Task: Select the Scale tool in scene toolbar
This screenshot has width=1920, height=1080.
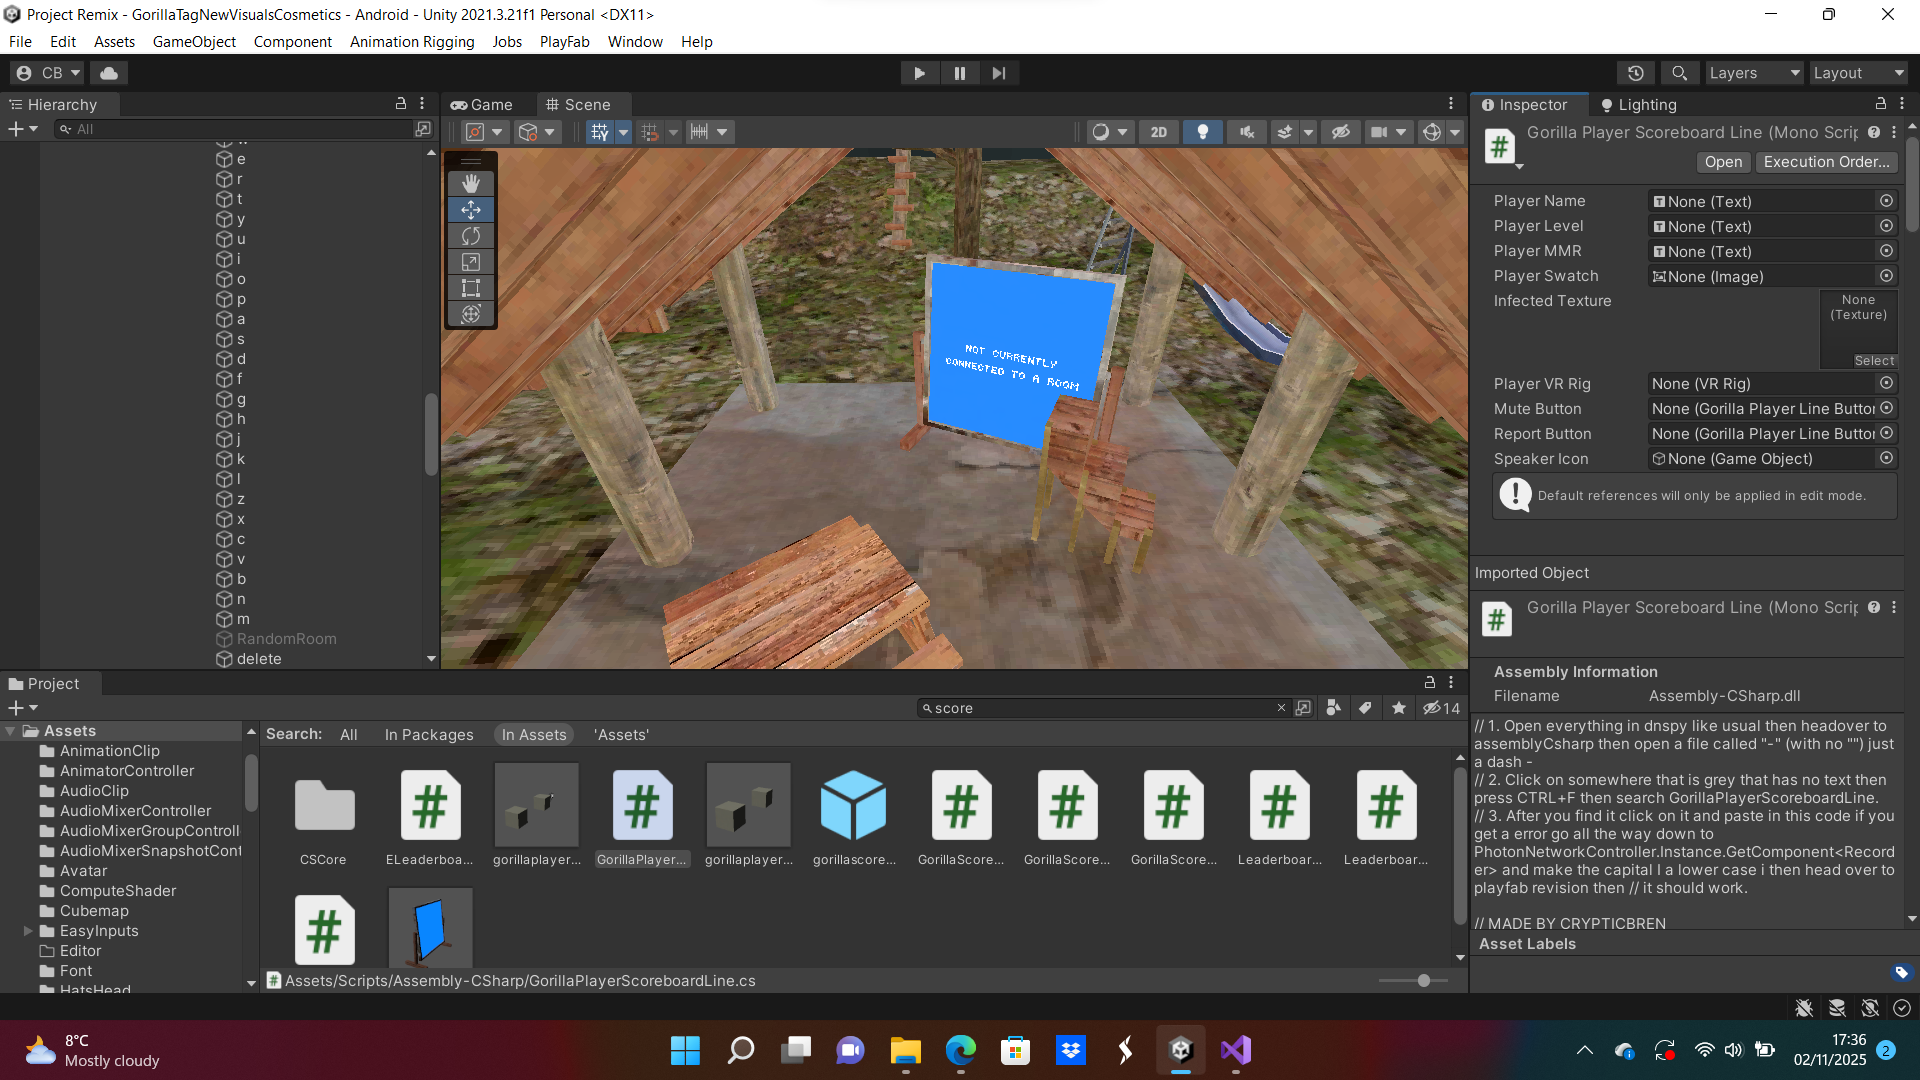Action: [x=471, y=262]
